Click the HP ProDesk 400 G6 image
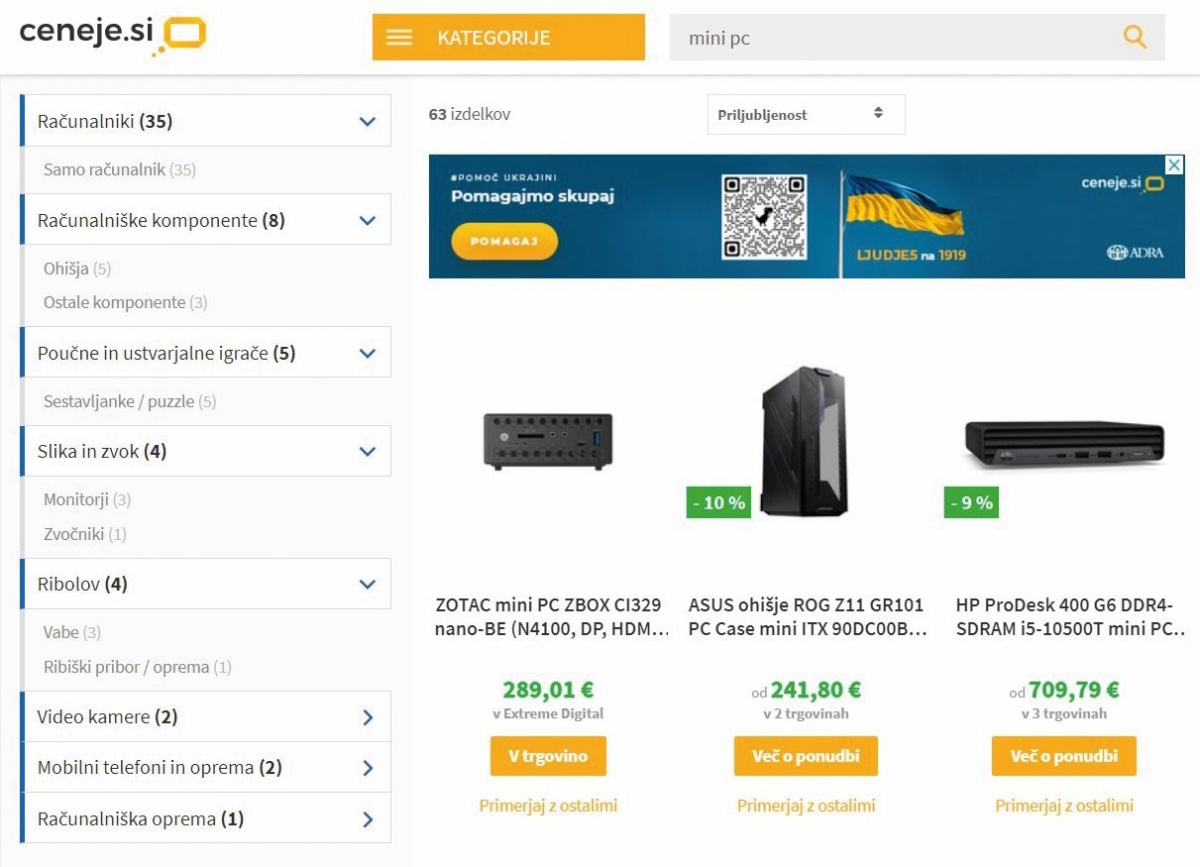1200x867 pixels. point(1065,443)
